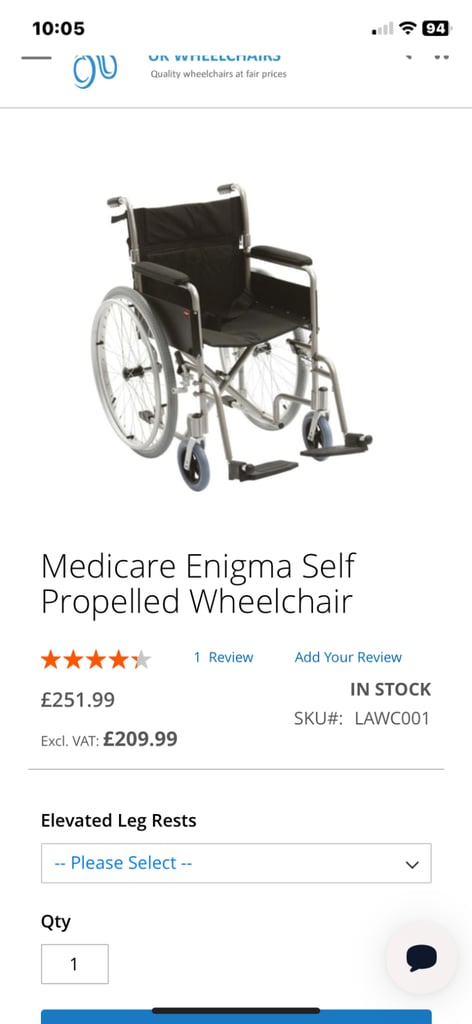Open the wheelchair product image
Viewport: 472px width, 1024px height.
click(x=232, y=336)
